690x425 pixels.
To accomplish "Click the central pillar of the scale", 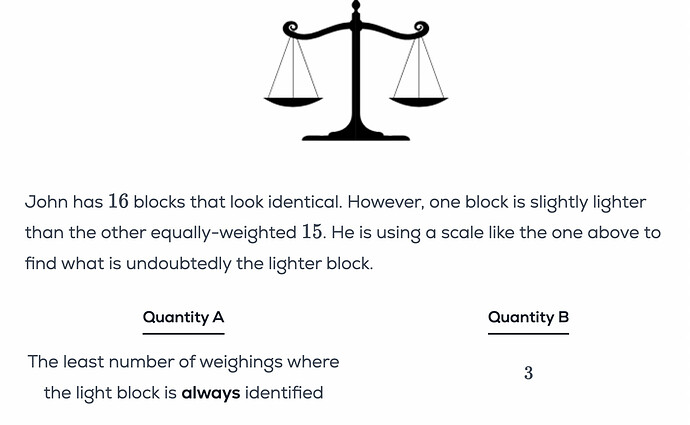I will click(x=356, y=80).
